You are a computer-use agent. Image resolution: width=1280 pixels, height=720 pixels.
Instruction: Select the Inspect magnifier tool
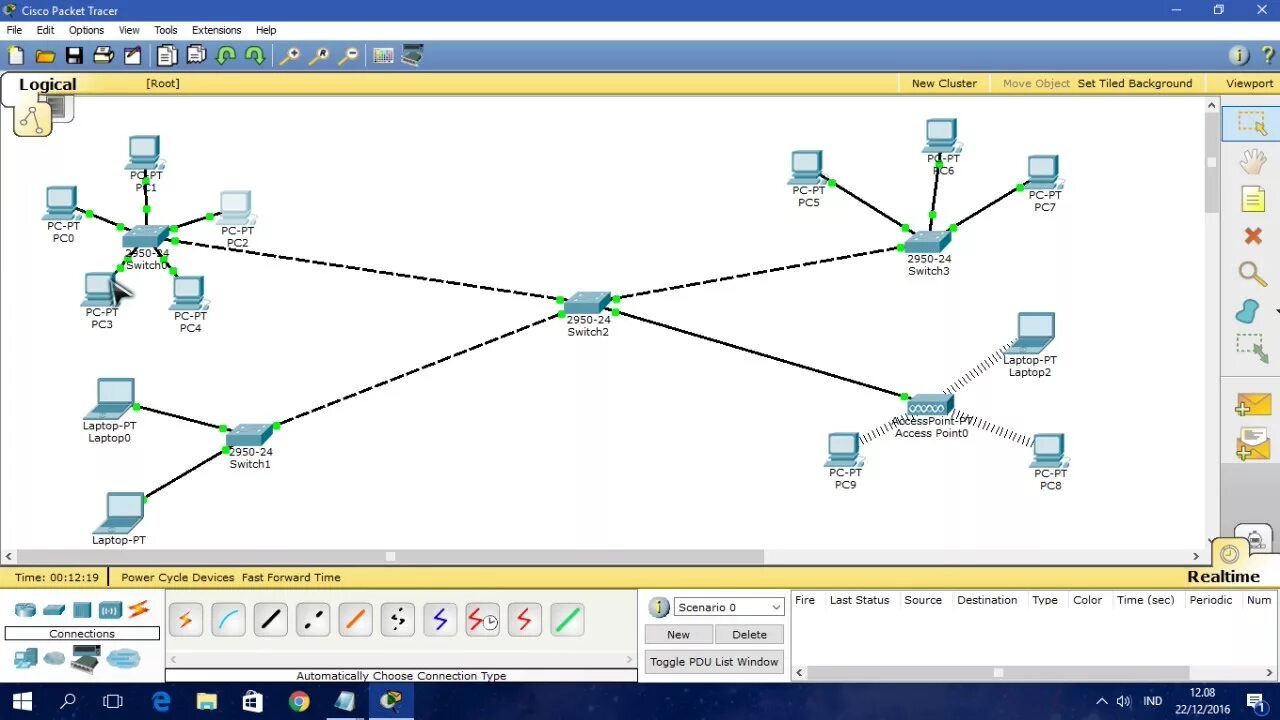[1253, 274]
